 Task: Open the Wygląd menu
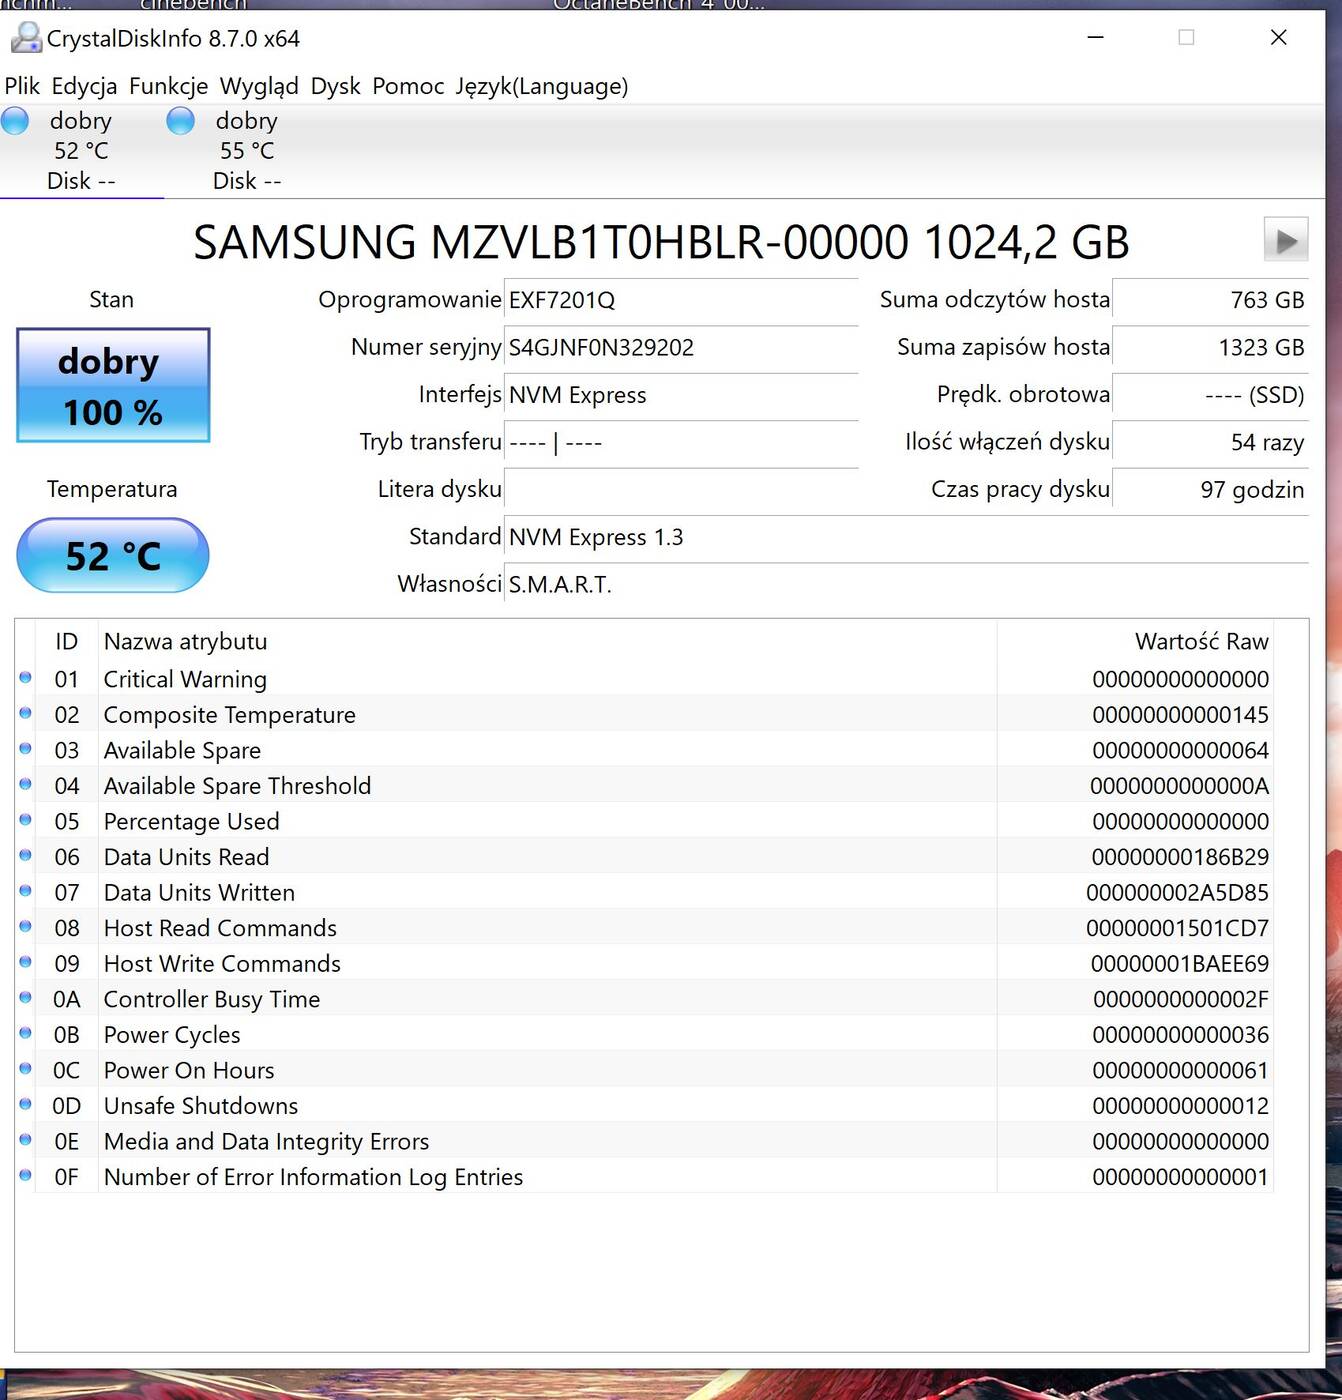point(259,86)
